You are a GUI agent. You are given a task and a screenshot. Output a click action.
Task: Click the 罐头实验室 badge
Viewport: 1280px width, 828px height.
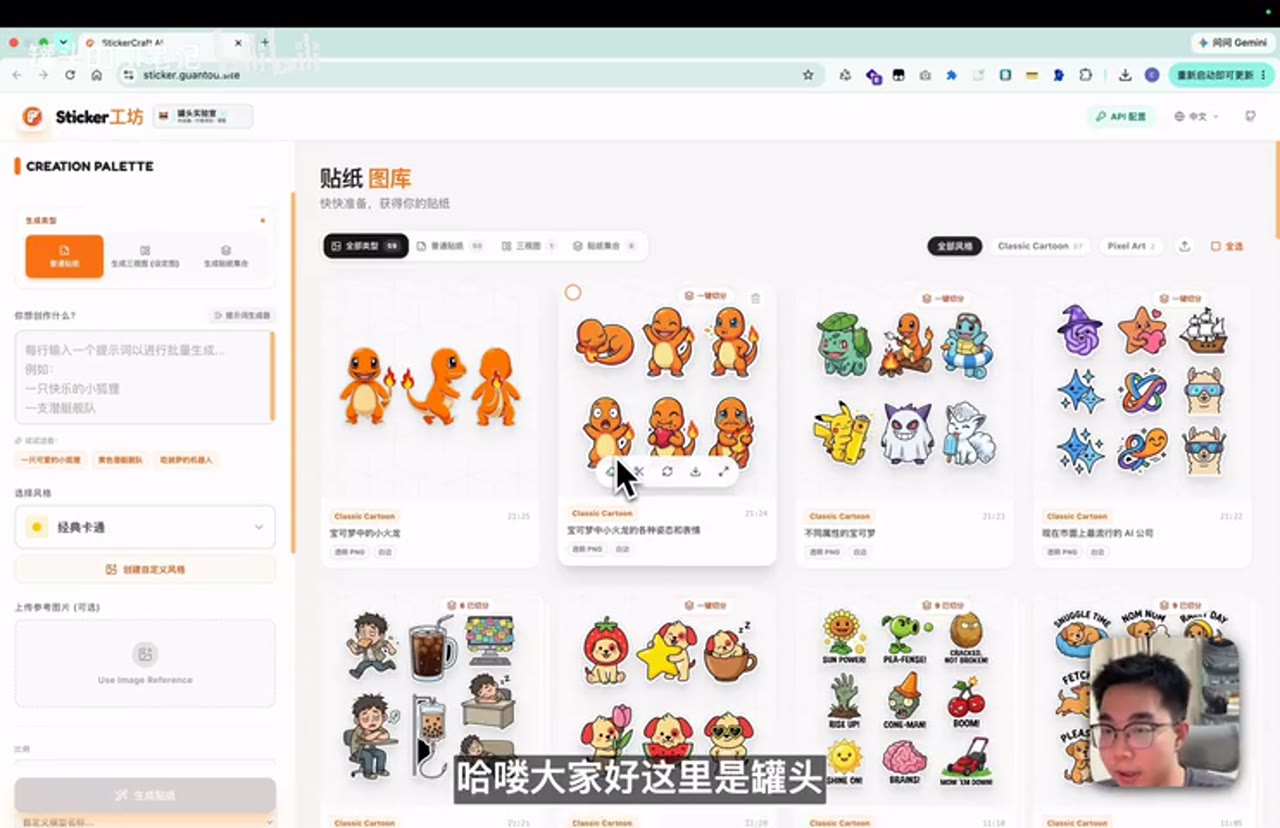point(203,117)
